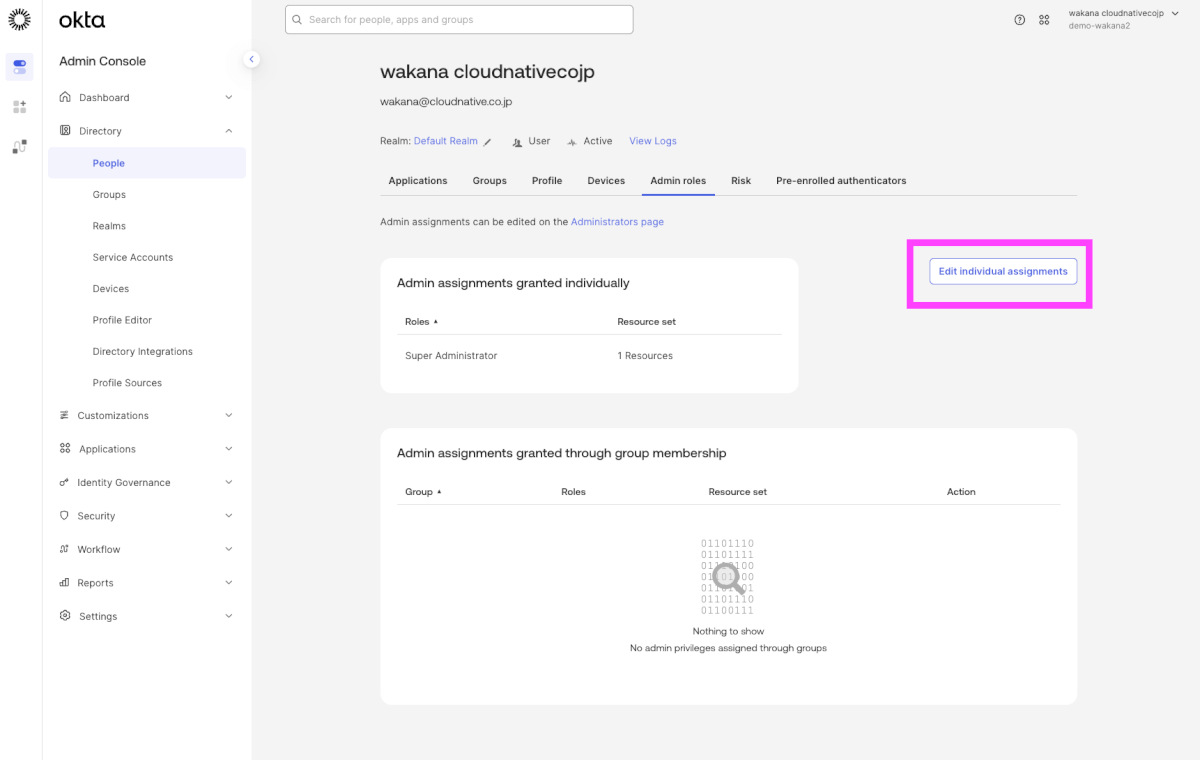This screenshot has height=760, width=1200.
Task: Open Groups in the Directory menu
Action: coord(109,195)
